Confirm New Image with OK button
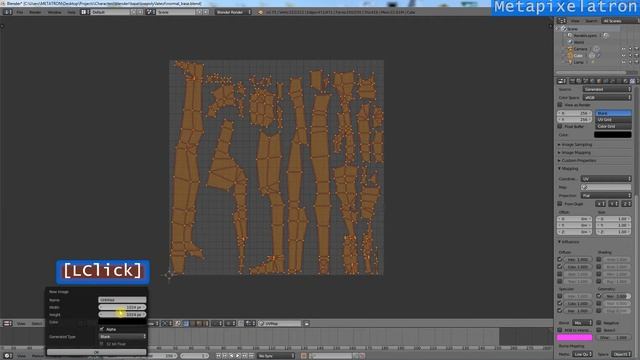This screenshot has height=360, width=640. (x=96, y=352)
